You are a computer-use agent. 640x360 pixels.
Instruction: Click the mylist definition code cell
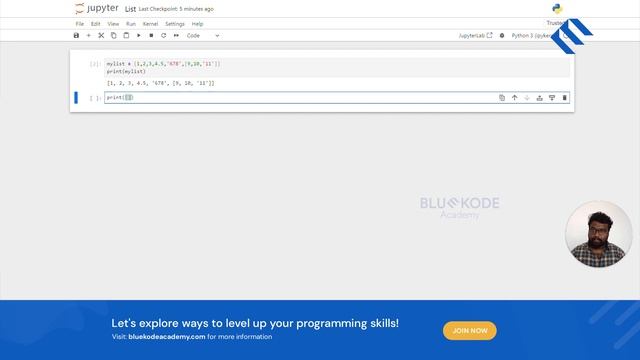(x=337, y=67)
